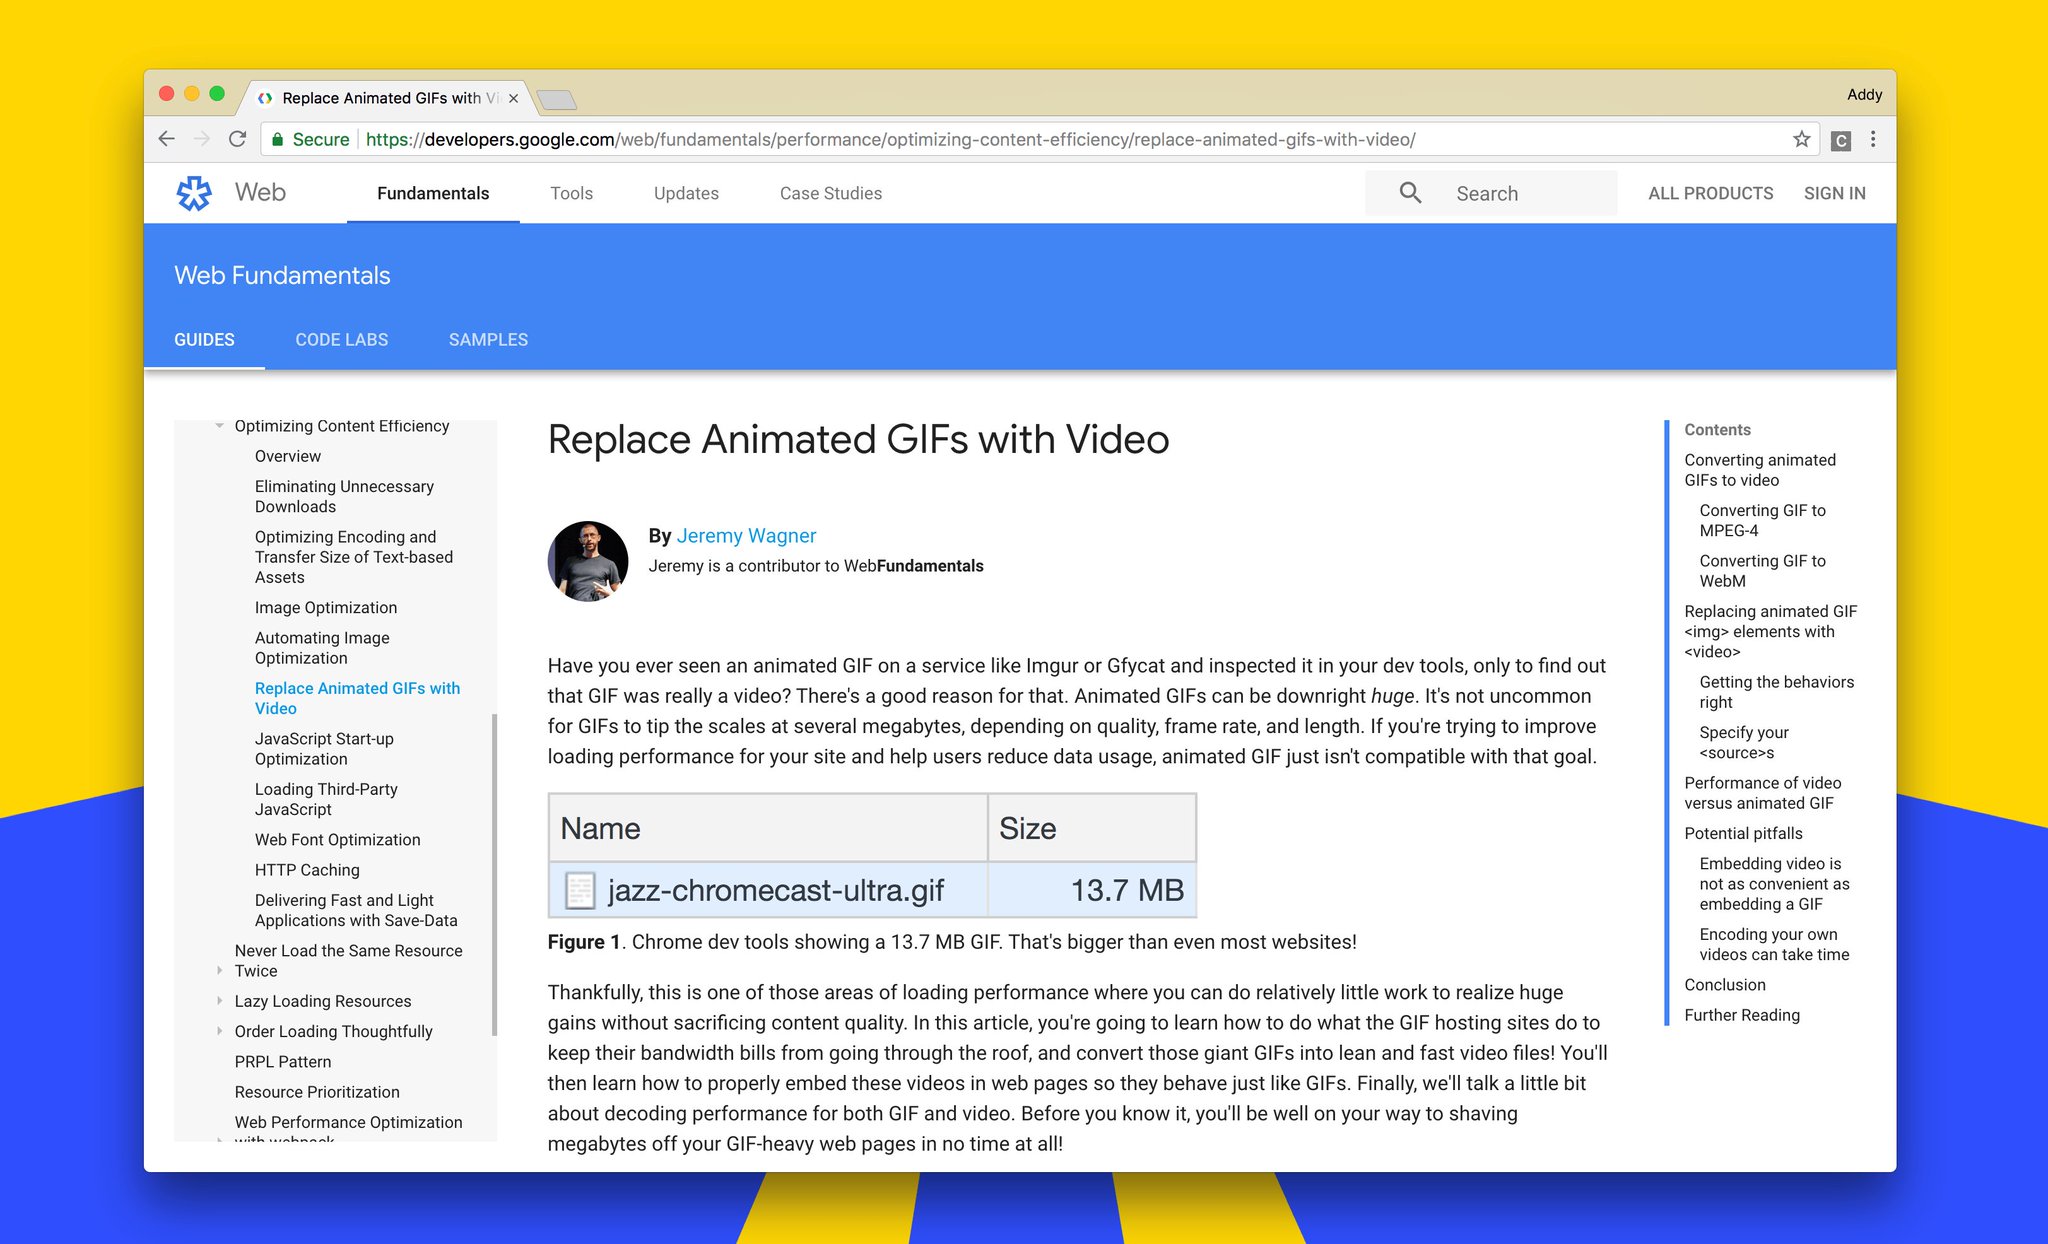Open the Fundamentals nav tab
Viewport: 2048px width, 1244px height.
pyautogui.click(x=433, y=193)
